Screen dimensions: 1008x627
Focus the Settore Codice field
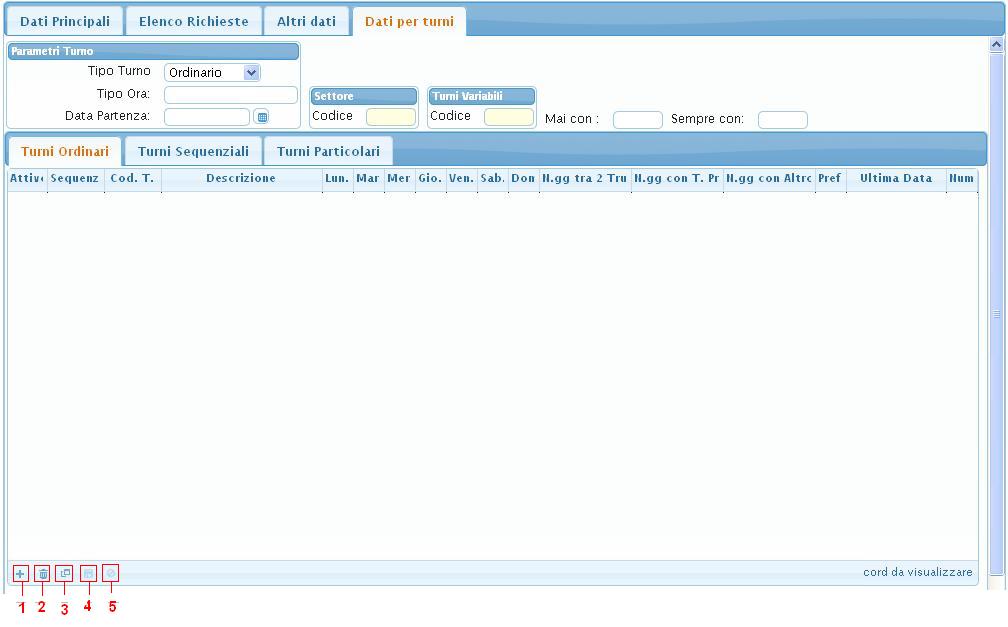click(390, 117)
